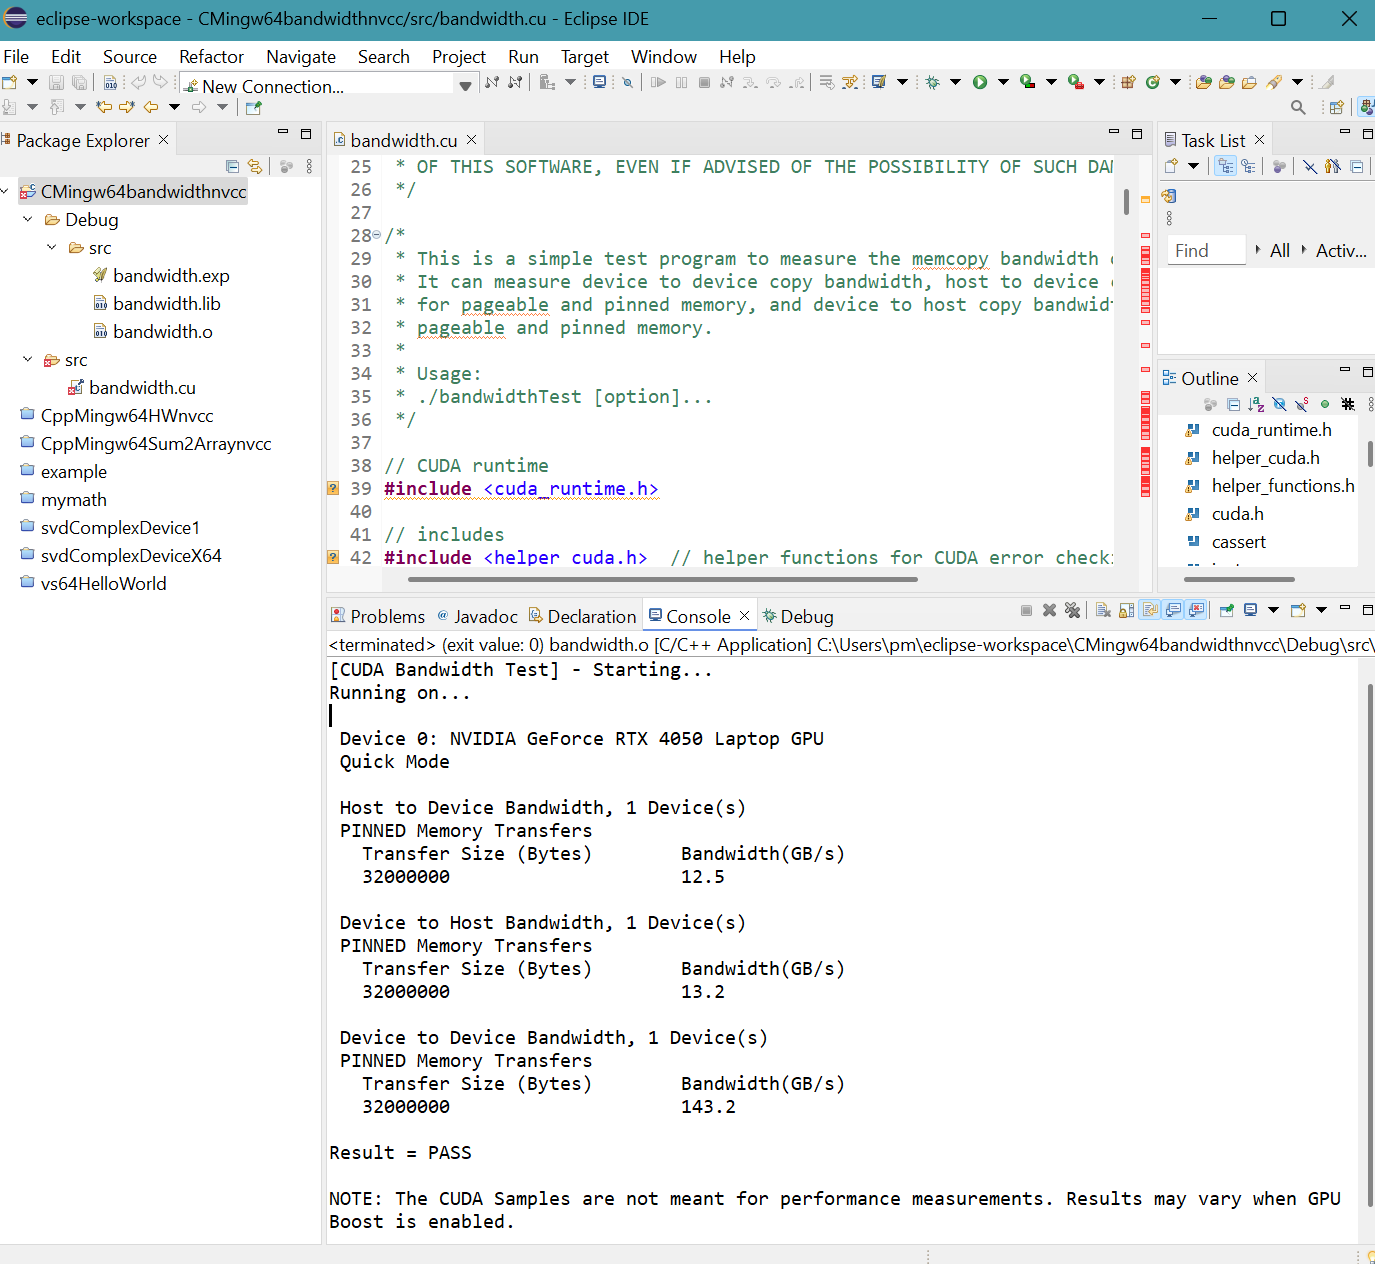Viewport: 1375px width, 1264px height.
Task: Click Clear Console icon
Action: tap(1103, 610)
